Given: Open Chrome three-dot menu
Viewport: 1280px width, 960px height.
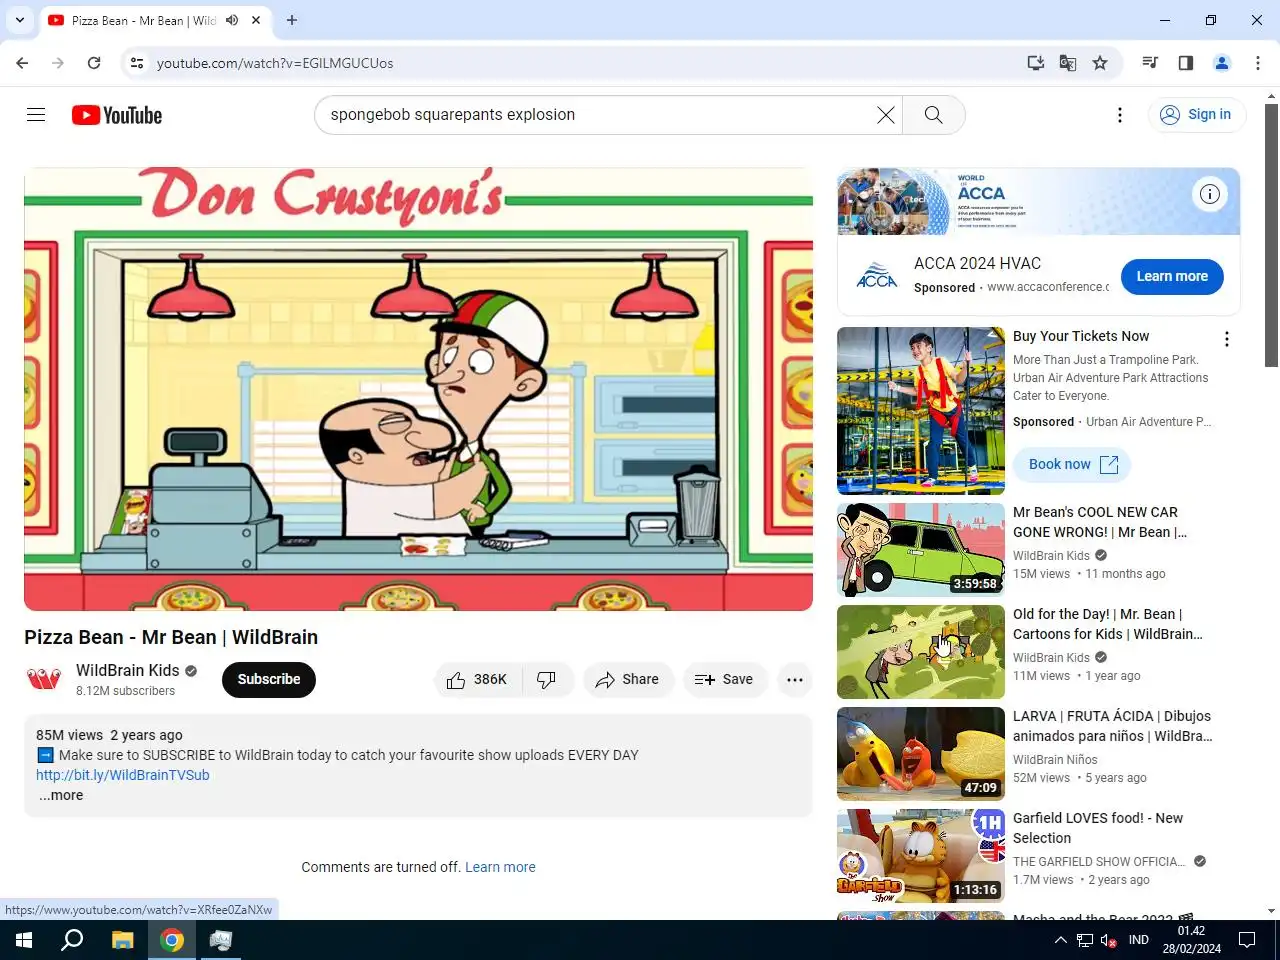Looking at the screenshot, I should pos(1258,63).
